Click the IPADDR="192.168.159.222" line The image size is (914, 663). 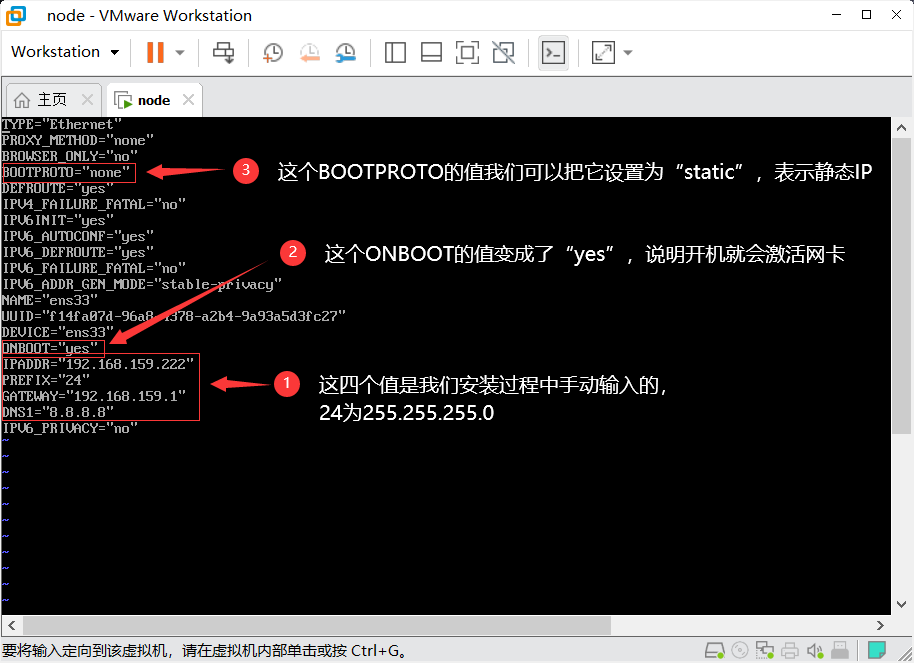pos(97,364)
